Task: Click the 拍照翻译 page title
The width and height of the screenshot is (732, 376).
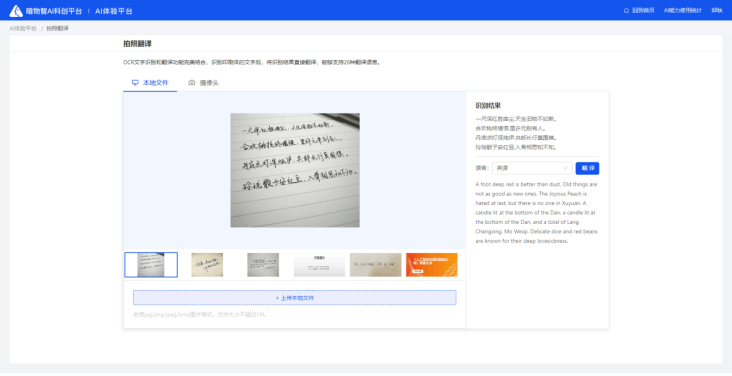Action: [137, 43]
